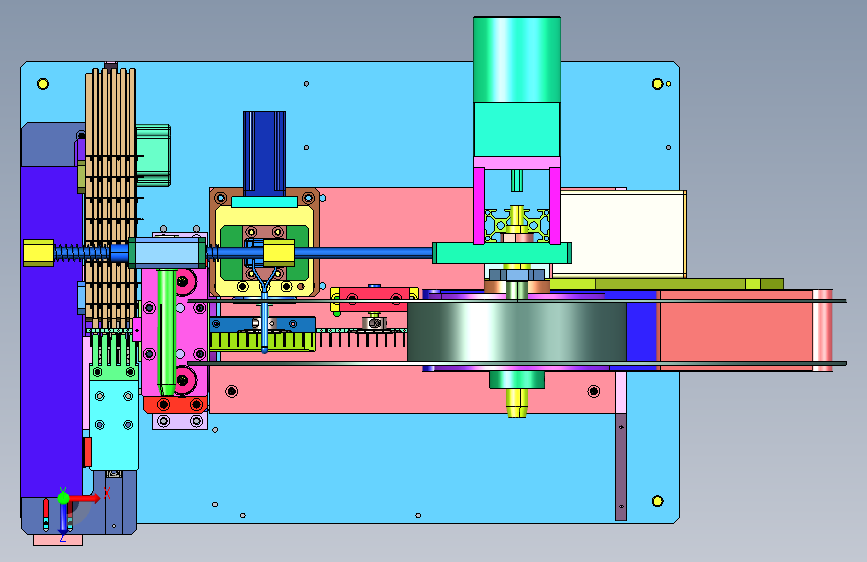Image resolution: width=867 pixels, height=562 pixels.
Task: Select the red clamp below the magenta bracket
Action: [175, 404]
